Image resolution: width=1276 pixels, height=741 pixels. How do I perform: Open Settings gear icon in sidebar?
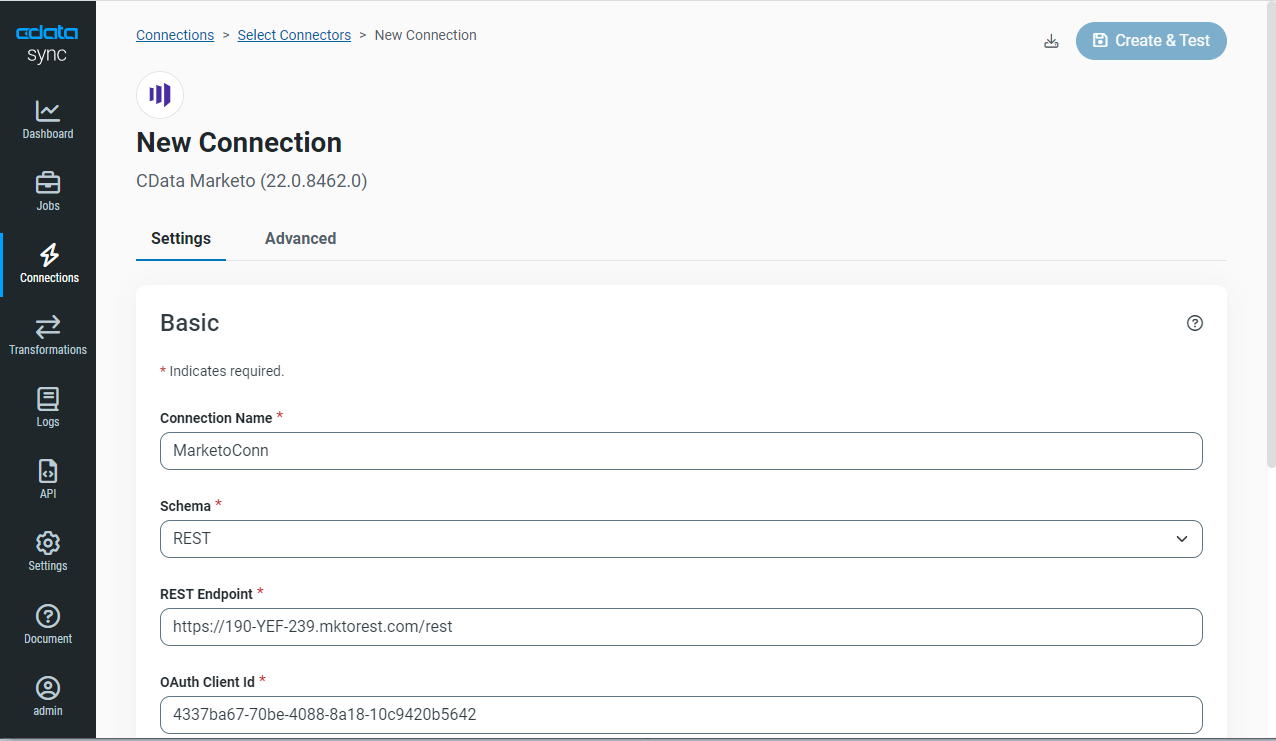point(48,543)
